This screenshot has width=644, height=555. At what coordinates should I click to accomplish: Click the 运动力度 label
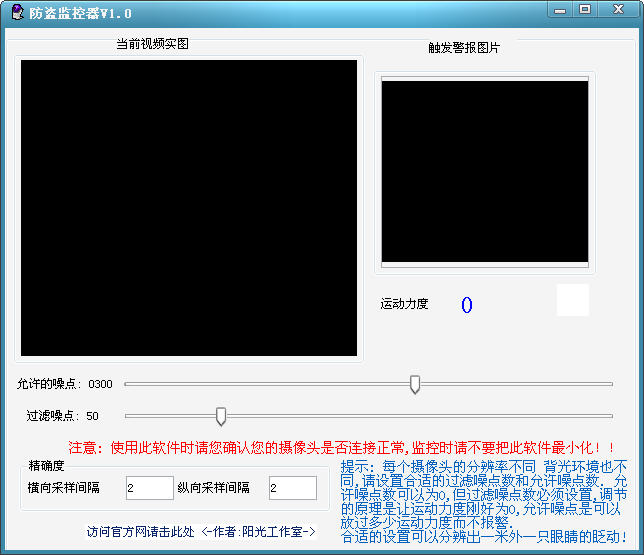pyautogui.click(x=404, y=304)
